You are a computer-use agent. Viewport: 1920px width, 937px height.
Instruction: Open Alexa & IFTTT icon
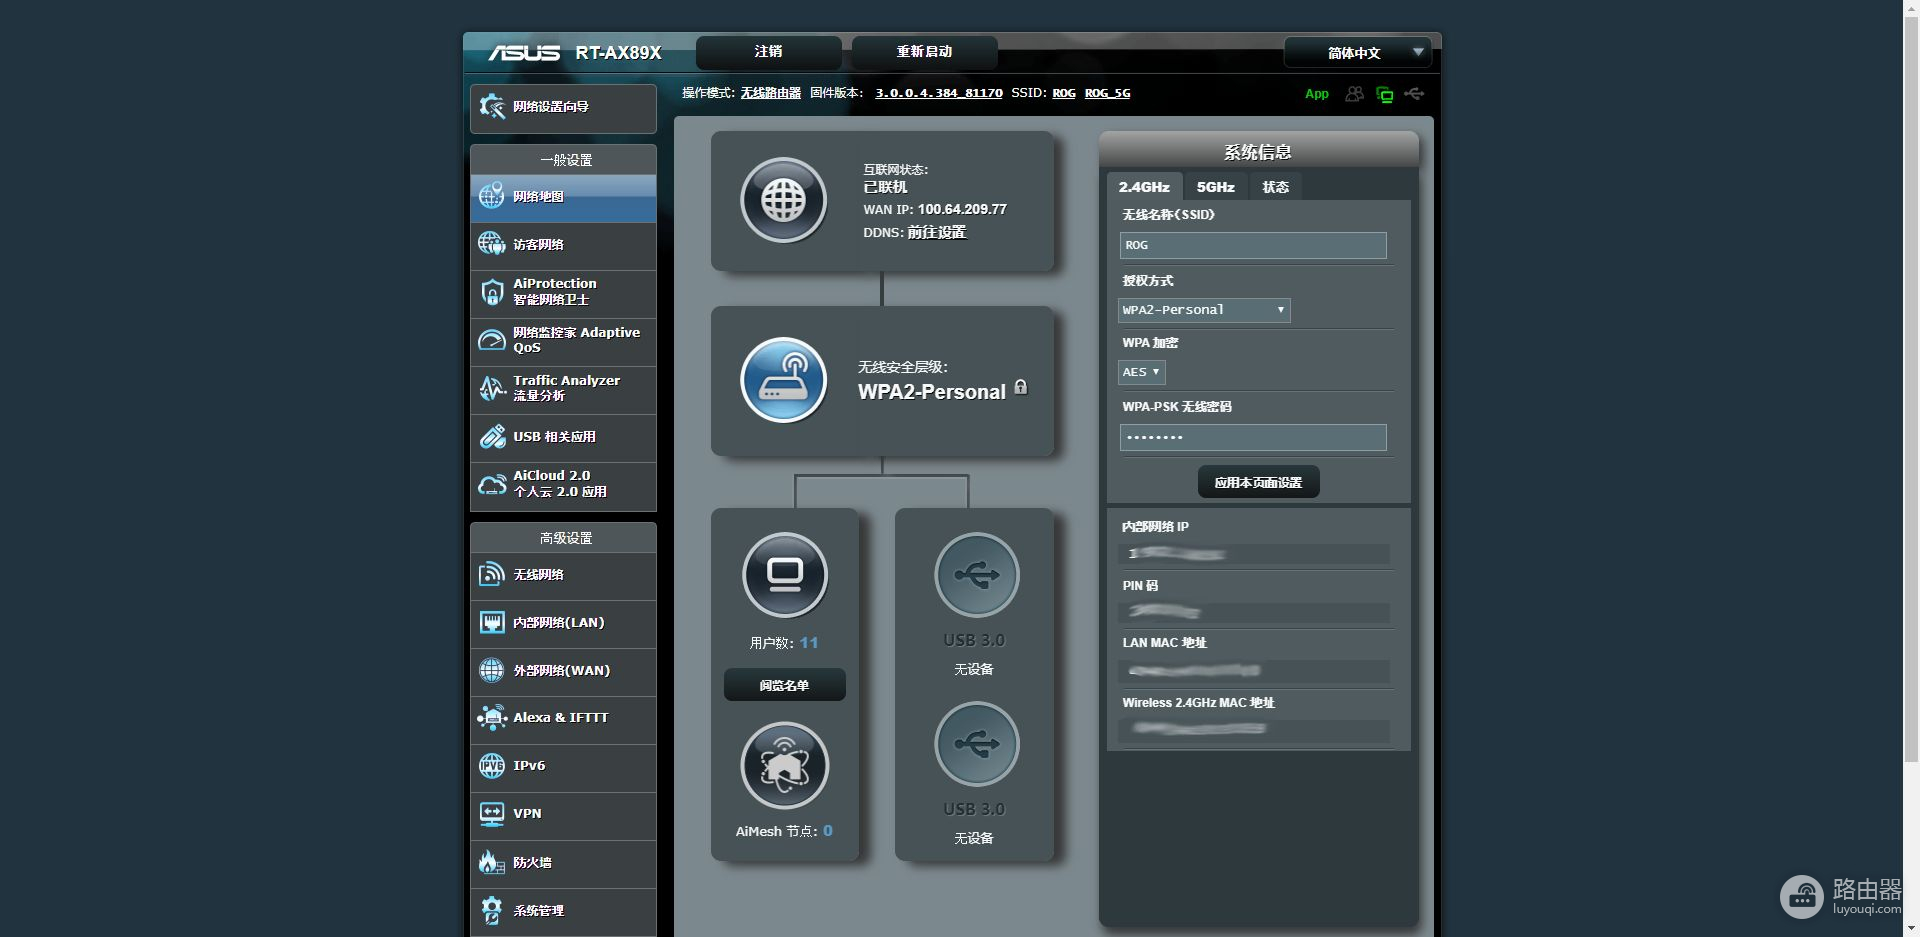point(491,718)
